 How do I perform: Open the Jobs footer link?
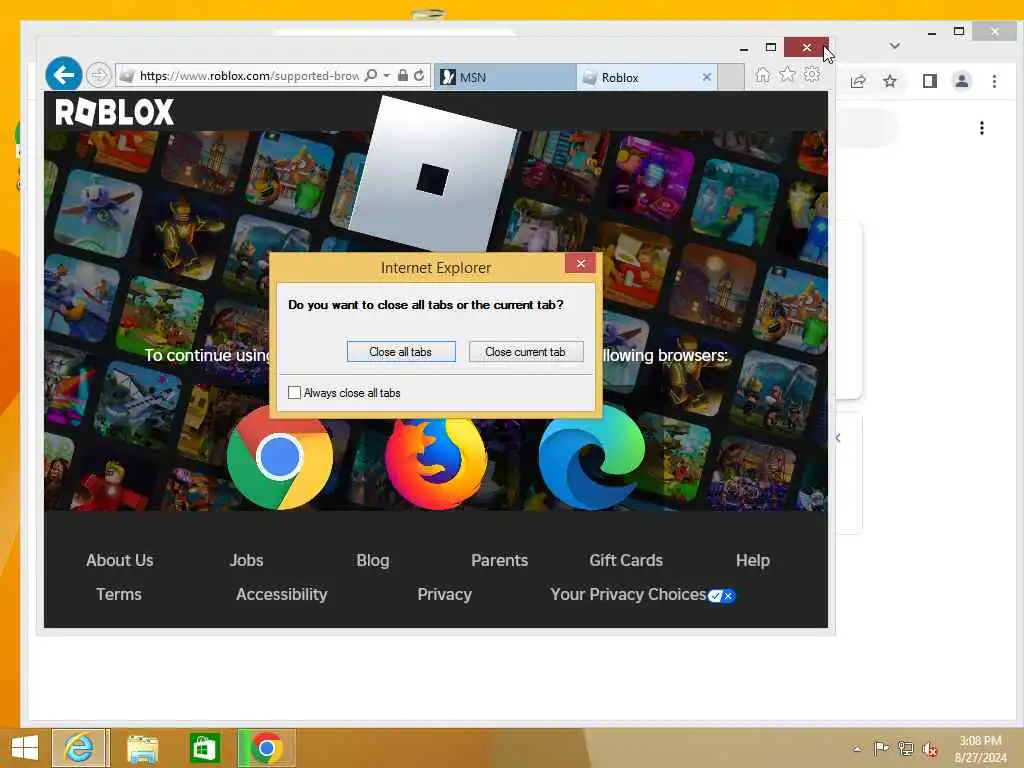(x=246, y=560)
